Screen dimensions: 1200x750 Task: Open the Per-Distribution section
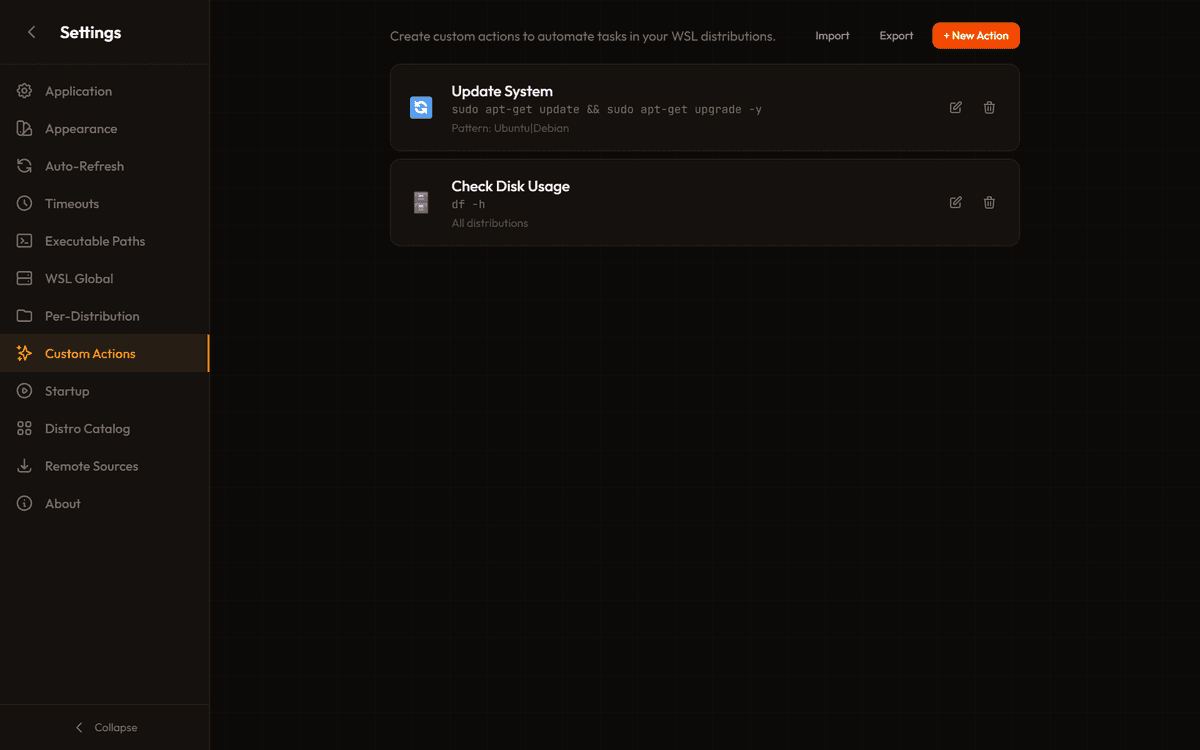(90, 315)
